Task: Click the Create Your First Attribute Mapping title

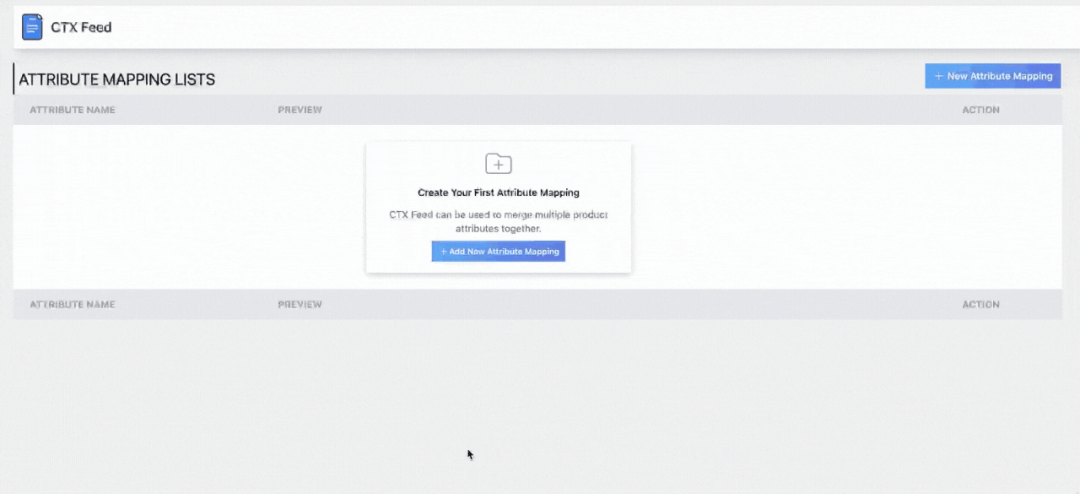Action: click(498, 192)
